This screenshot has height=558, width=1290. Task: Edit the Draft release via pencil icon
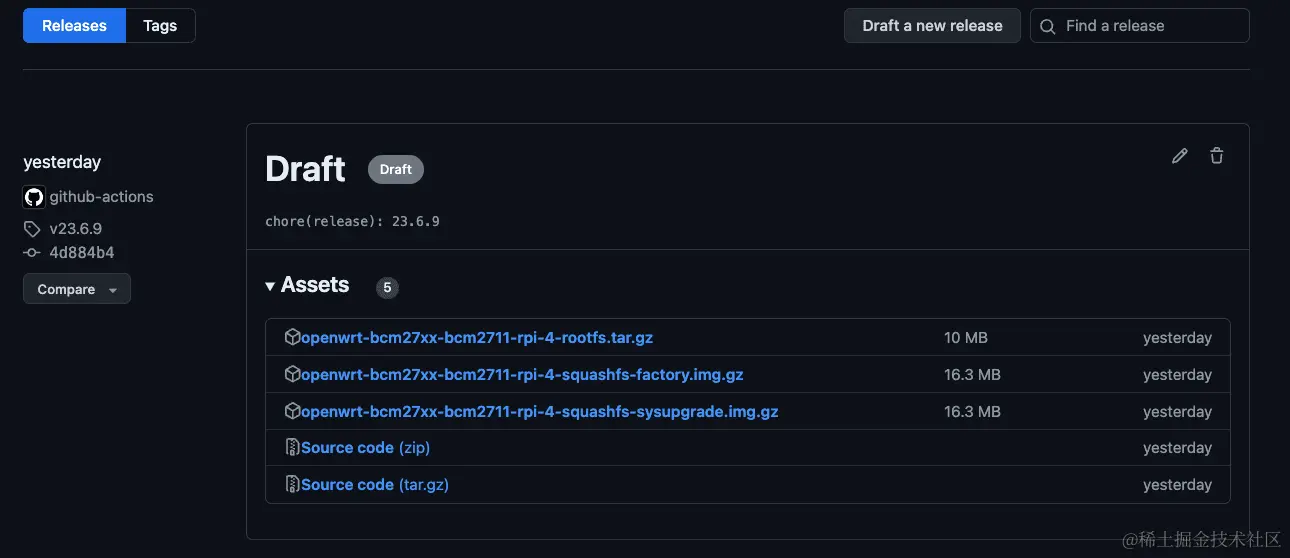[x=1180, y=156]
